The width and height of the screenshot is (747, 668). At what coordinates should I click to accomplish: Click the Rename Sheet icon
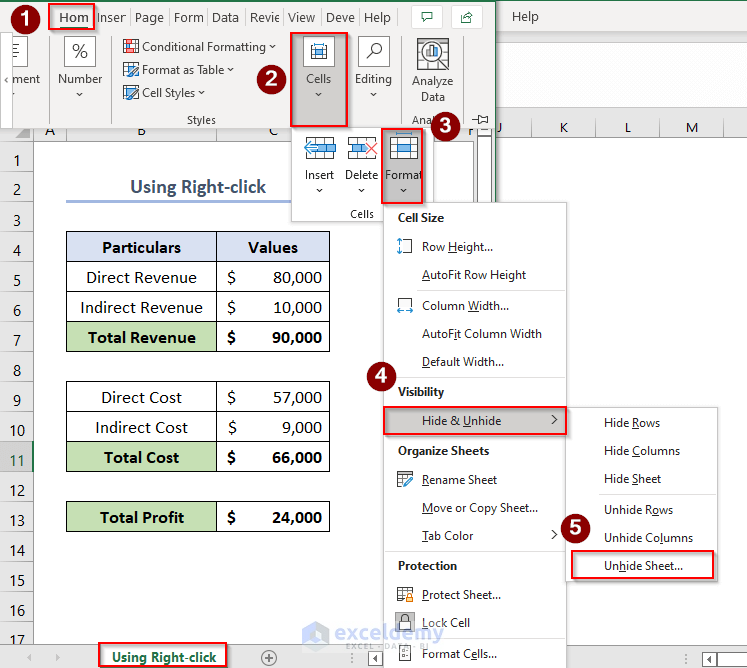(x=405, y=479)
